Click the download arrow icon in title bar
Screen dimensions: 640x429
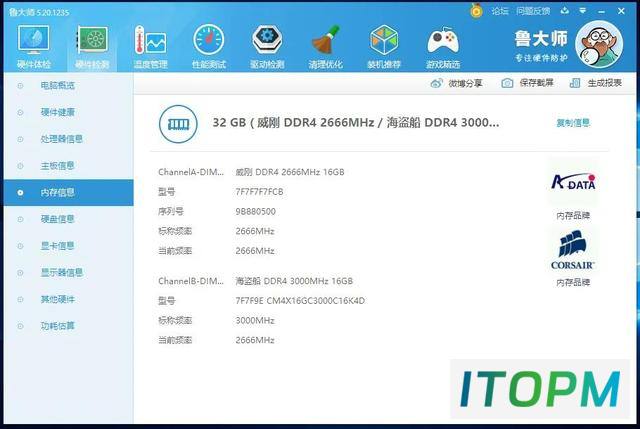pyautogui.click(x=565, y=11)
